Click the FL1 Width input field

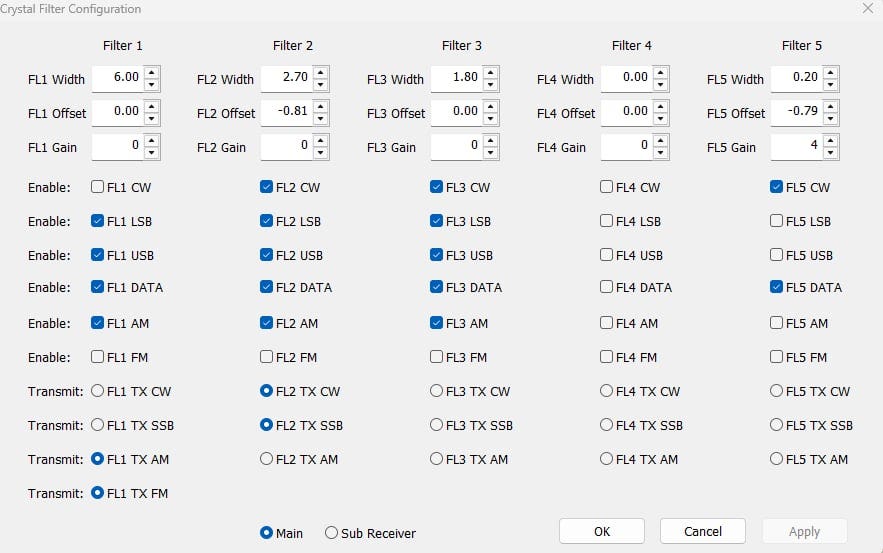[x=118, y=78]
